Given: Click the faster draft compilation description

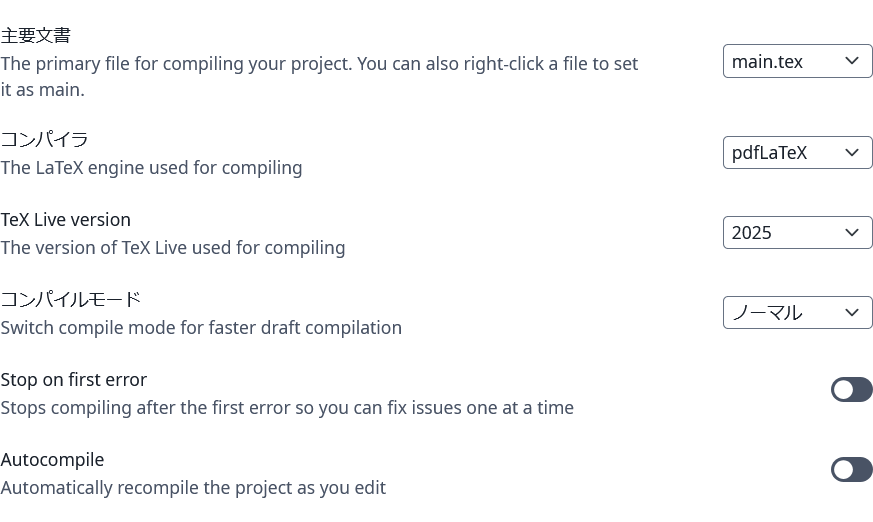Looking at the screenshot, I should pyautogui.click(x=201, y=328).
